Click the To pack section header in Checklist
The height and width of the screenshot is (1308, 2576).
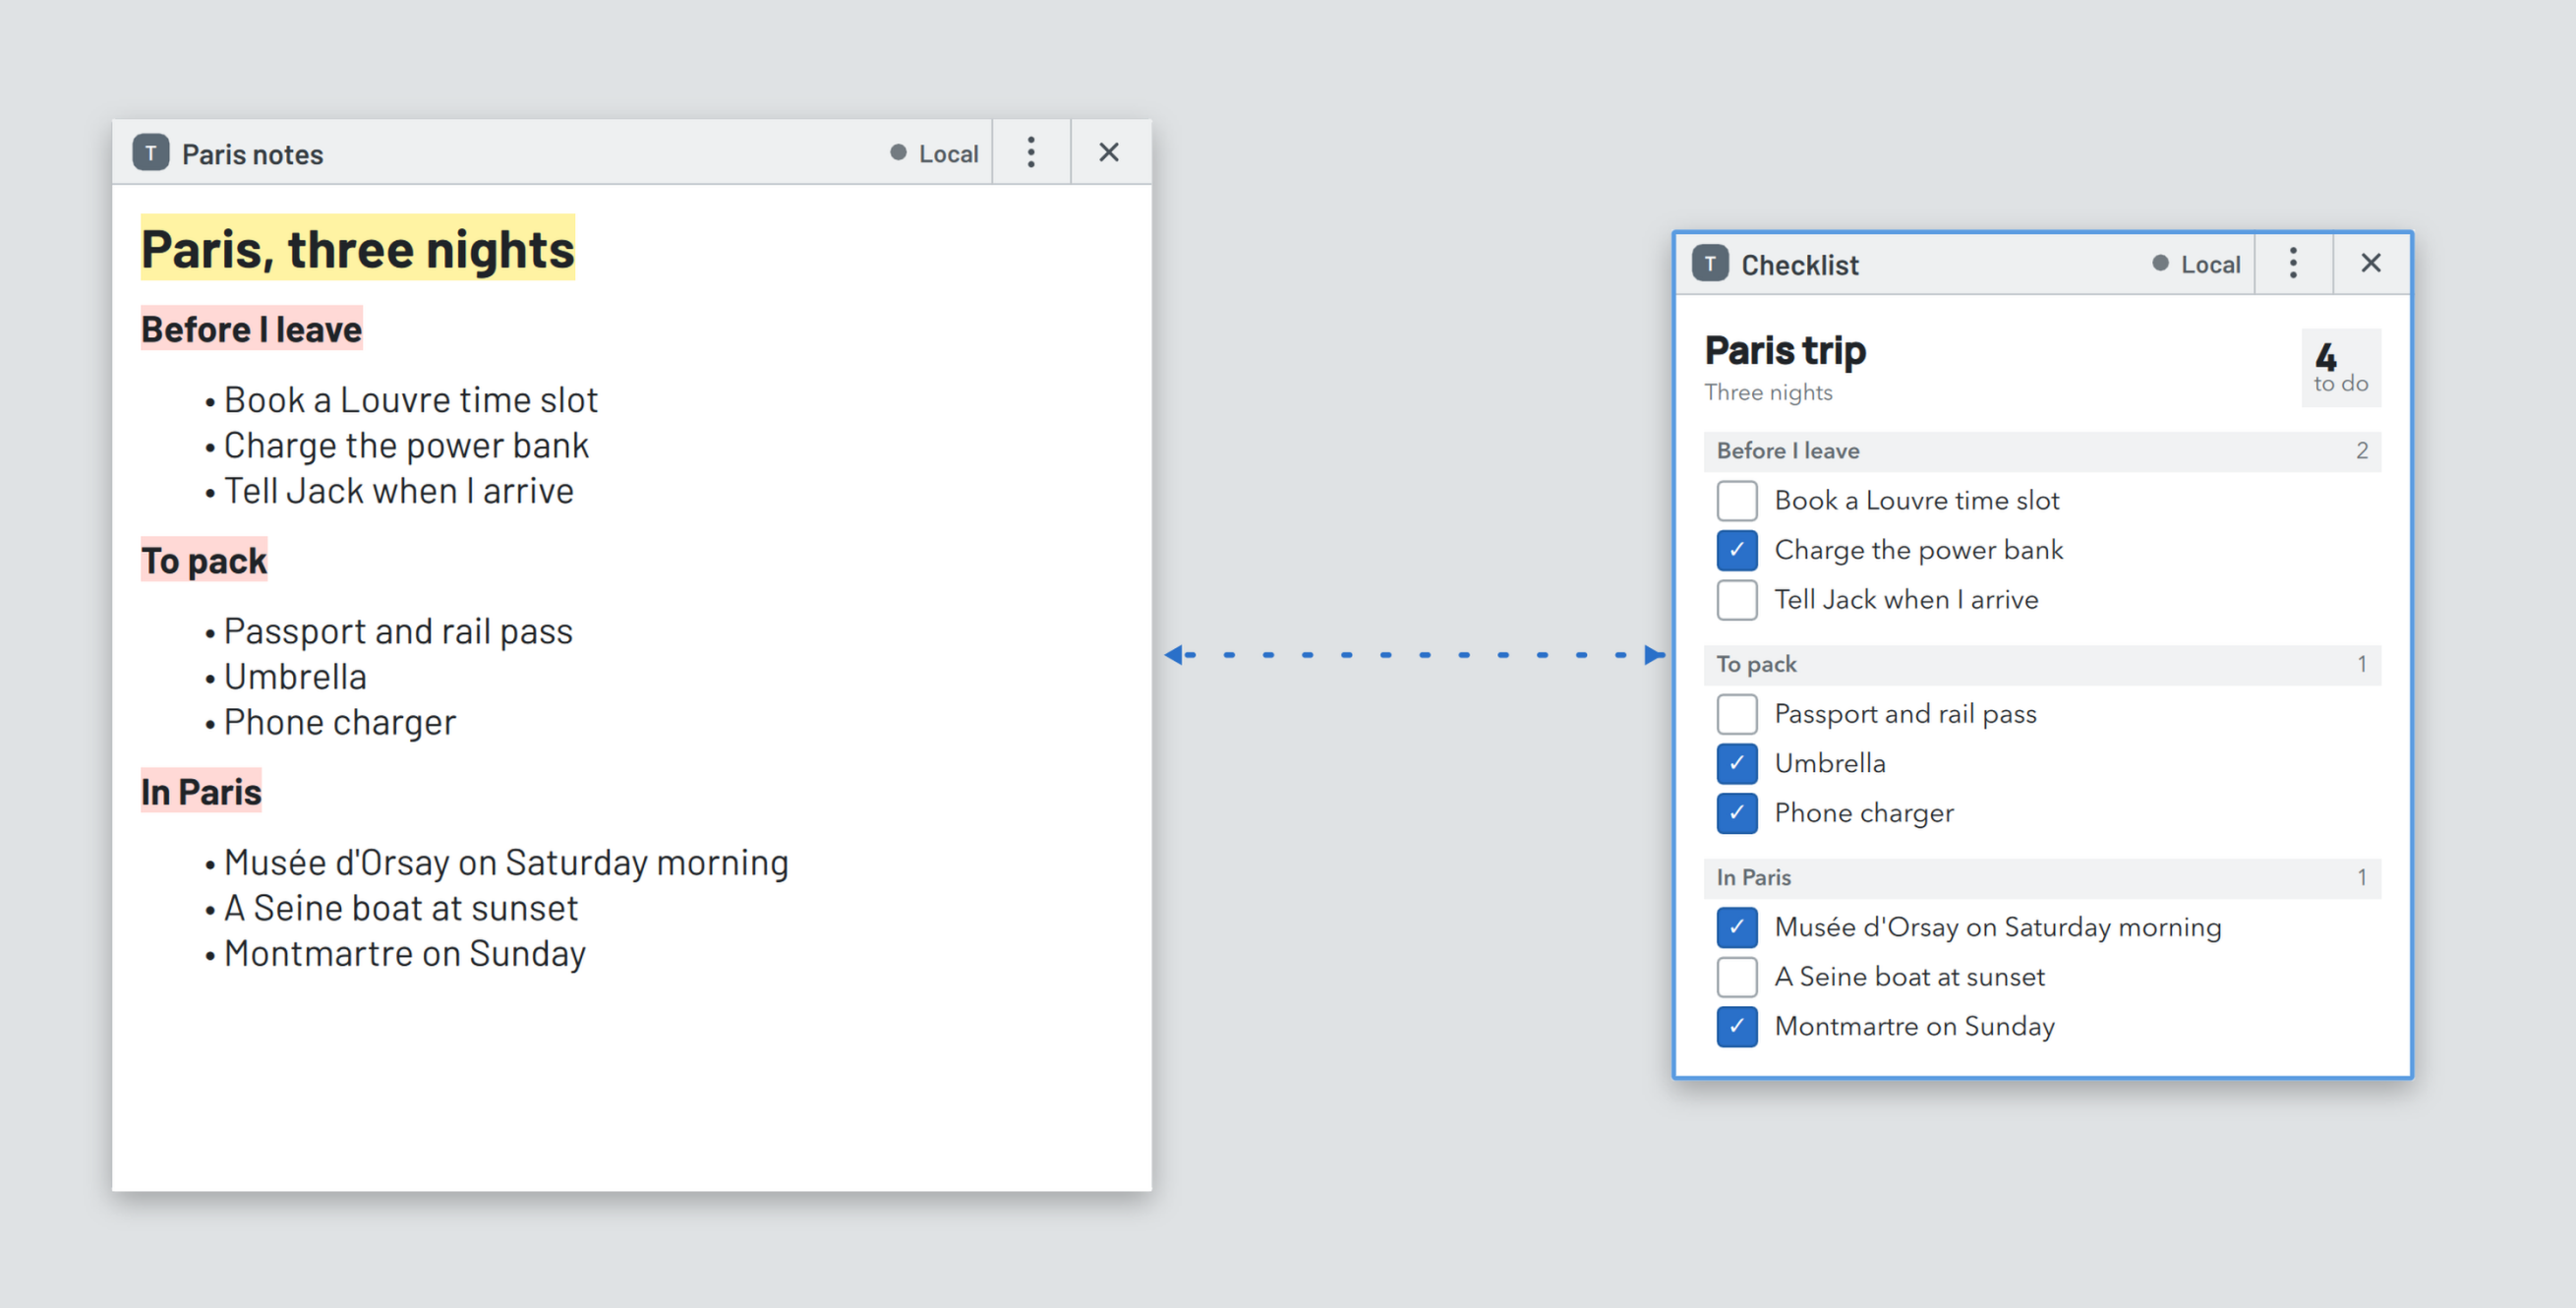(x=2042, y=664)
